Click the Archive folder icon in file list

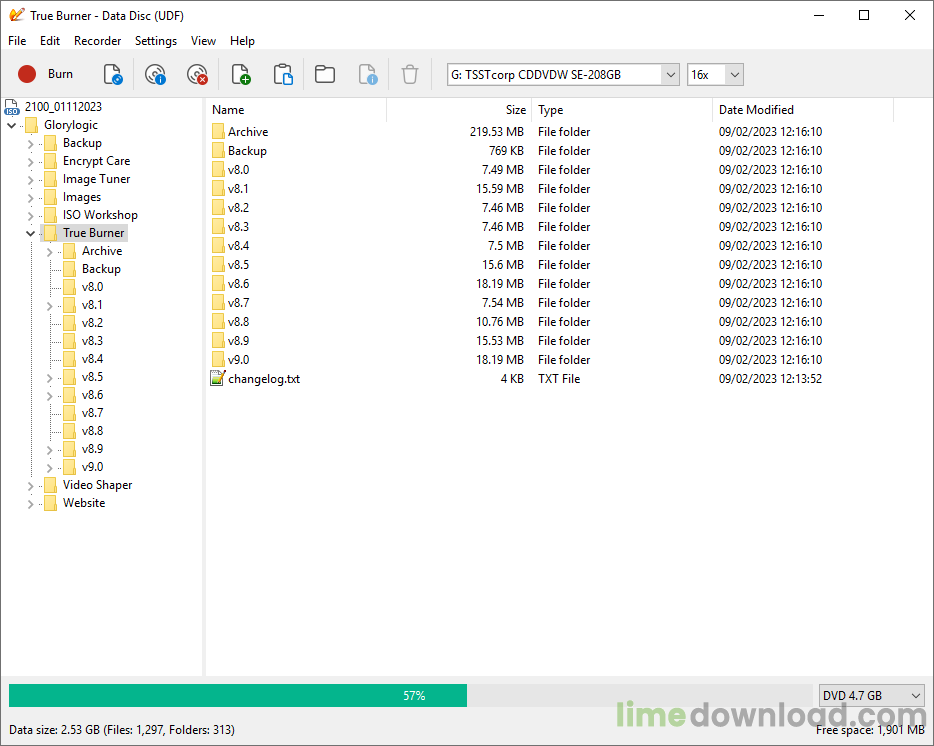(x=219, y=132)
